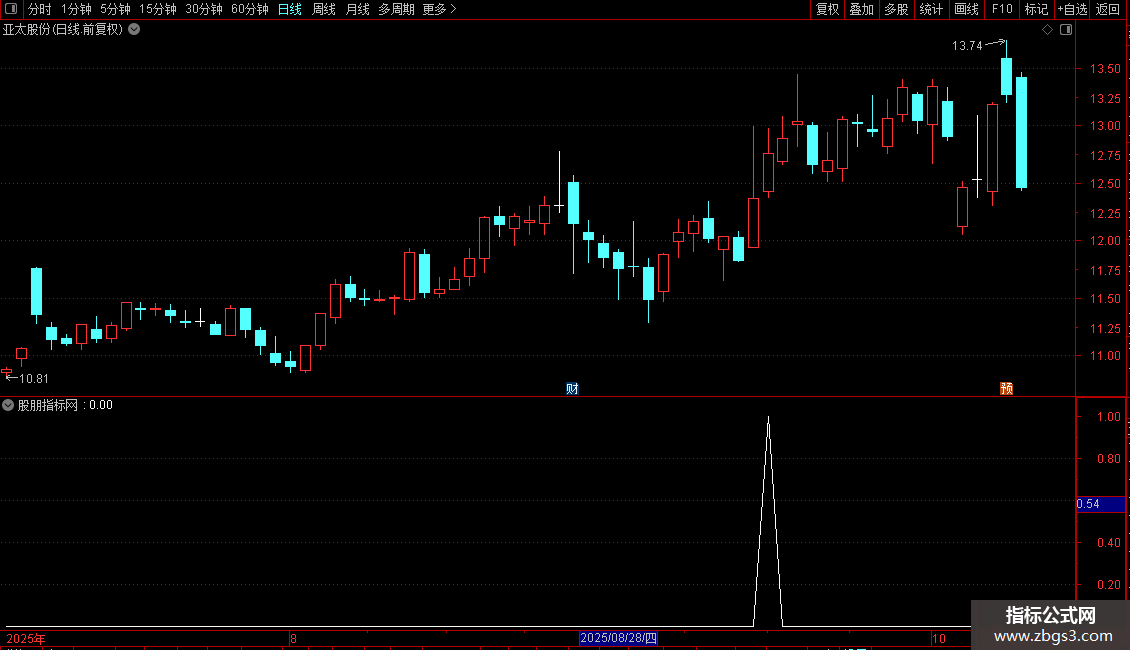Switch to 1分钟 period
The height and width of the screenshot is (650, 1130).
[x=76, y=9]
